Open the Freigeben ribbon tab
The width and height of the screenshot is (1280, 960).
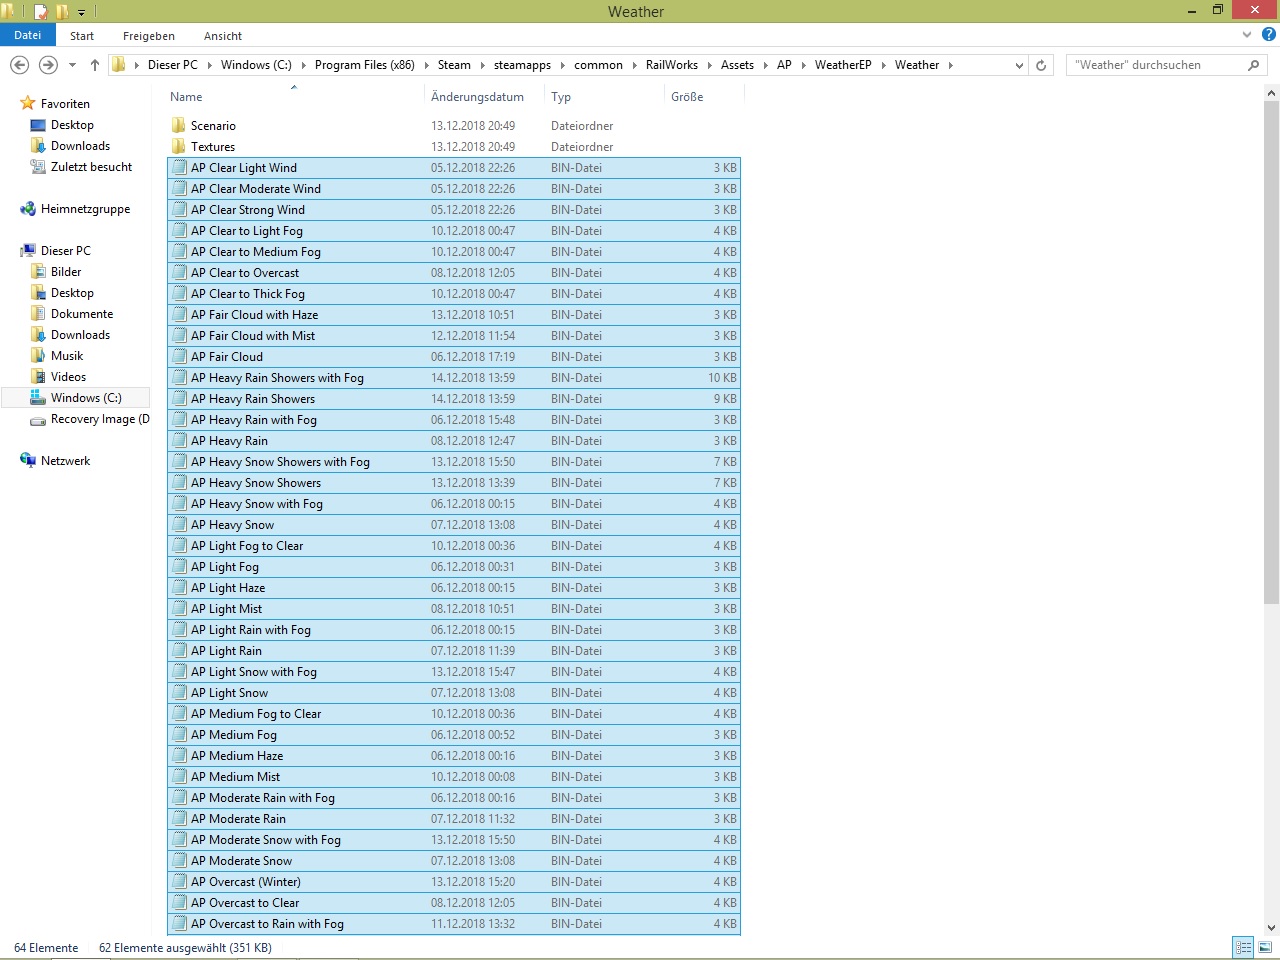(x=148, y=36)
